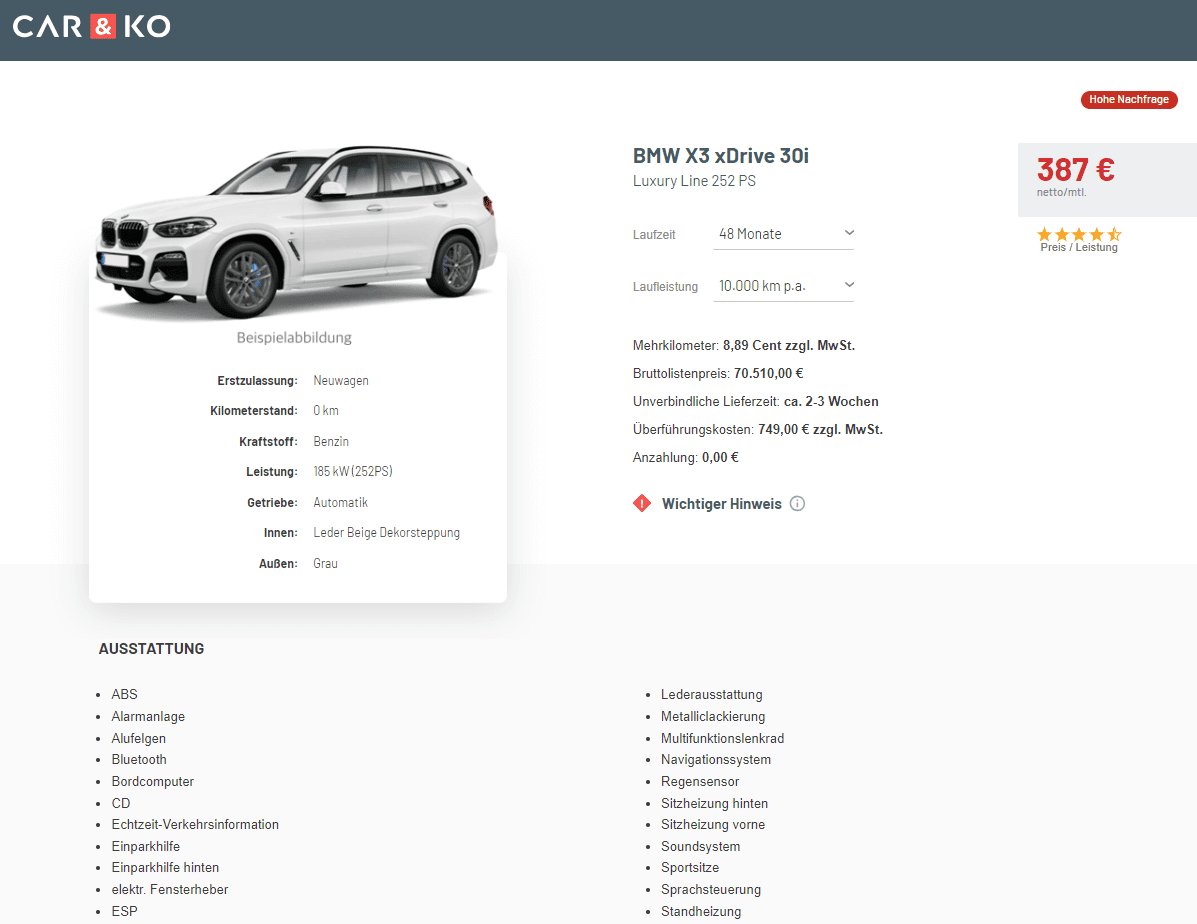Click the elektr. Fensterheber equipment item
The height and width of the screenshot is (924, 1197).
click(x=169, y=890)
